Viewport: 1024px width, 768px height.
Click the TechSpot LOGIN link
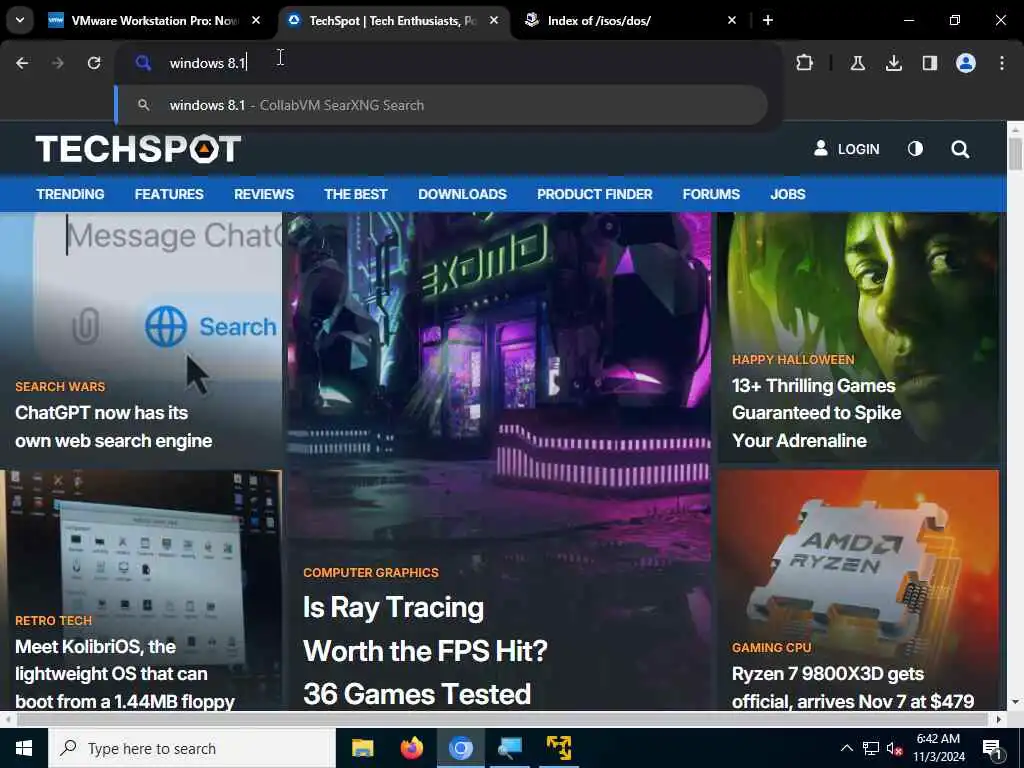[846, 149]
